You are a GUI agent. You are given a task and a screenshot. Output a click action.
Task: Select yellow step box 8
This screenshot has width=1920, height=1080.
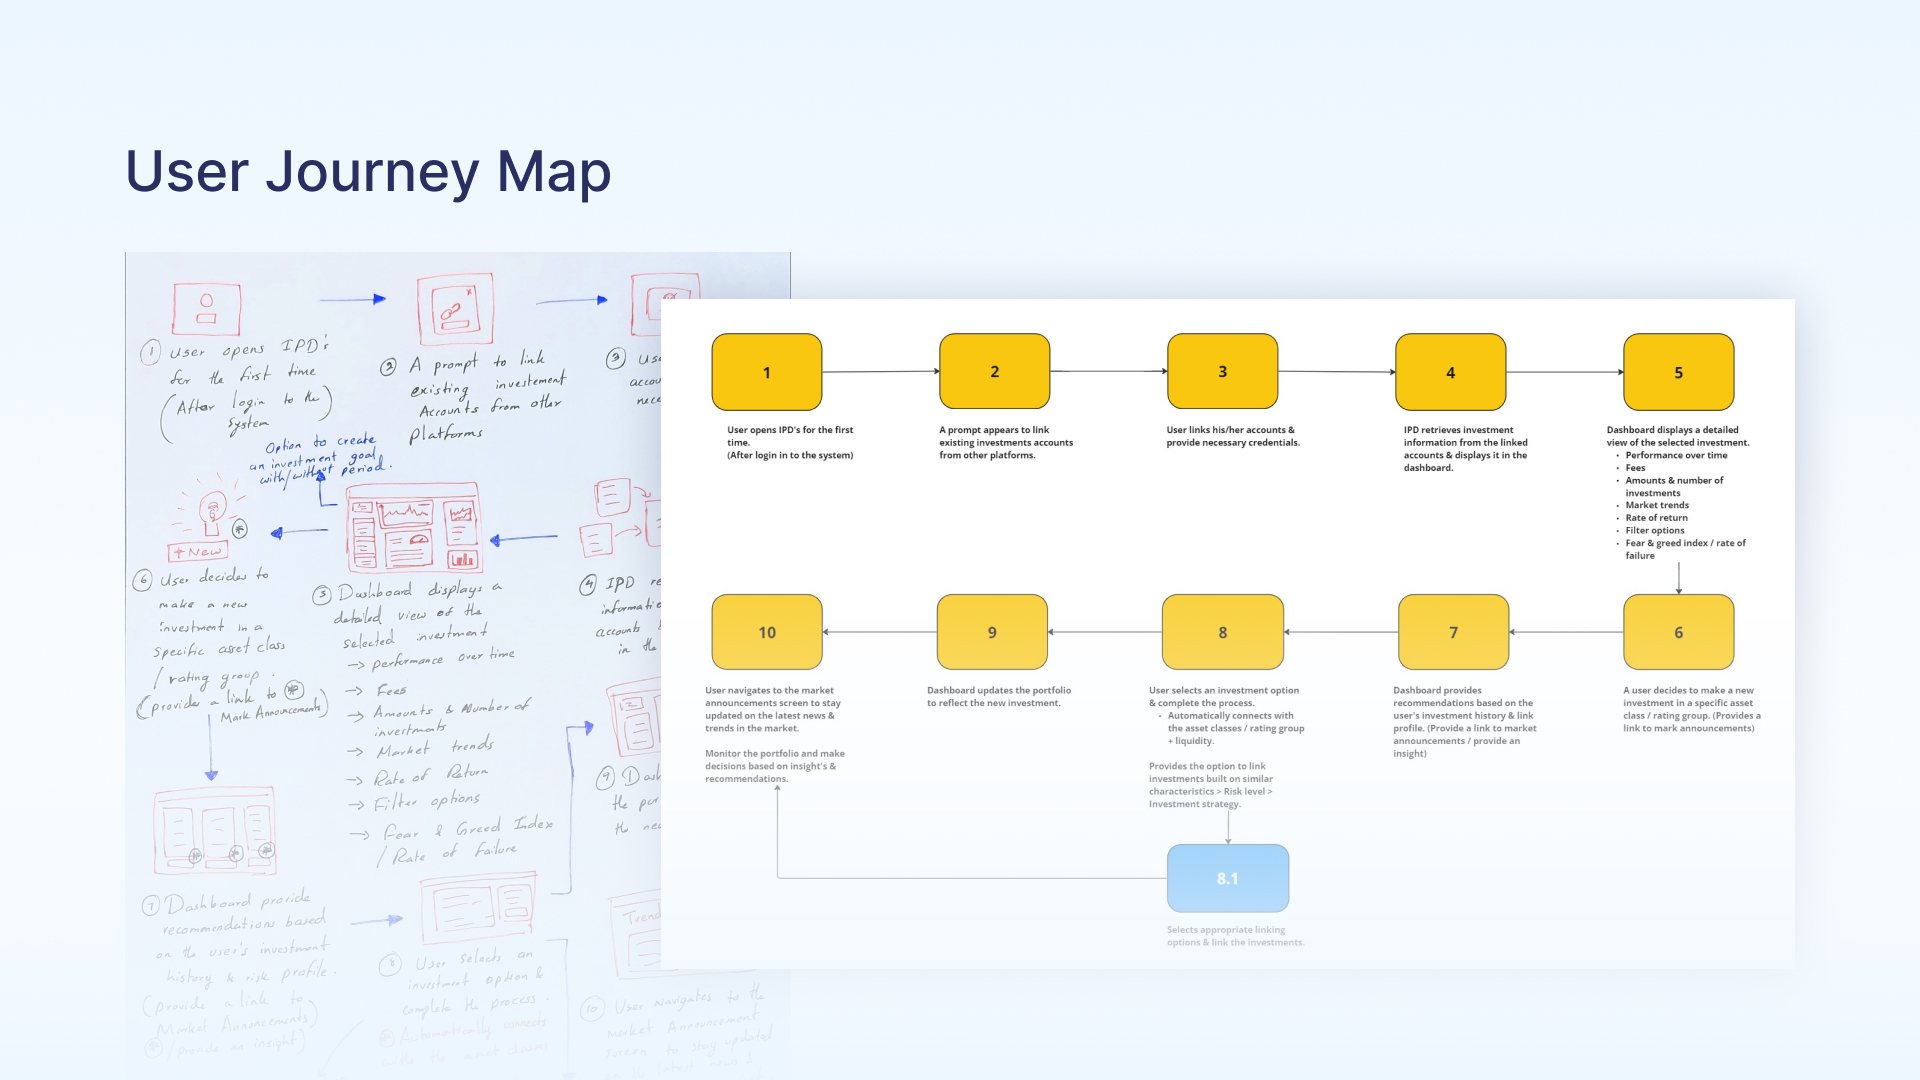[x=1222, y=632]
